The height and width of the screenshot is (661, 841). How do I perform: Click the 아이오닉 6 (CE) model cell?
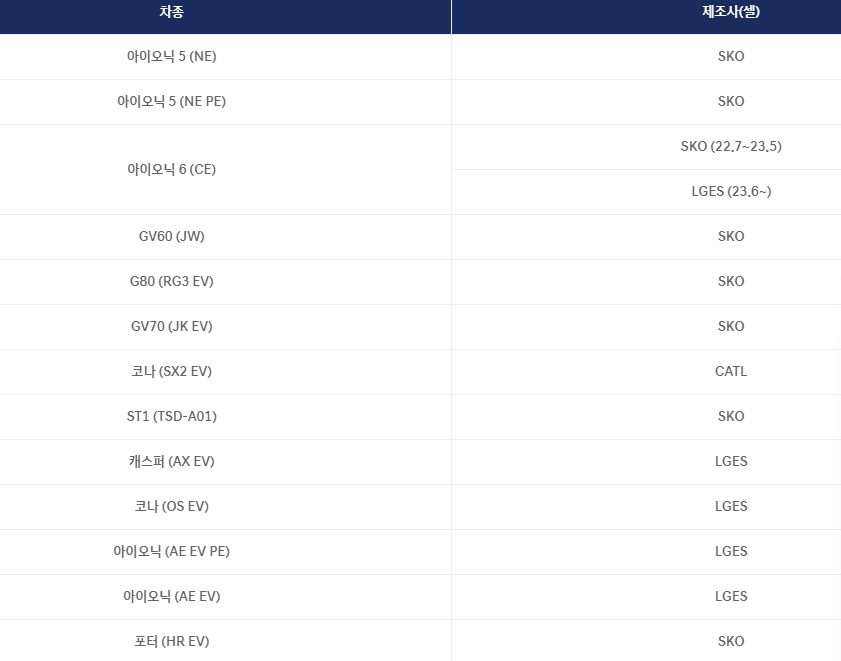click(171, 169)
